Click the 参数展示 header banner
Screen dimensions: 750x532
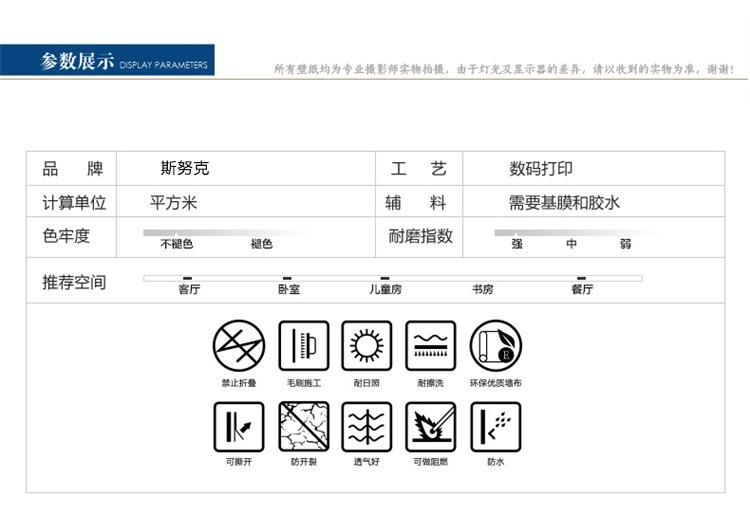[x=107, y=60]
